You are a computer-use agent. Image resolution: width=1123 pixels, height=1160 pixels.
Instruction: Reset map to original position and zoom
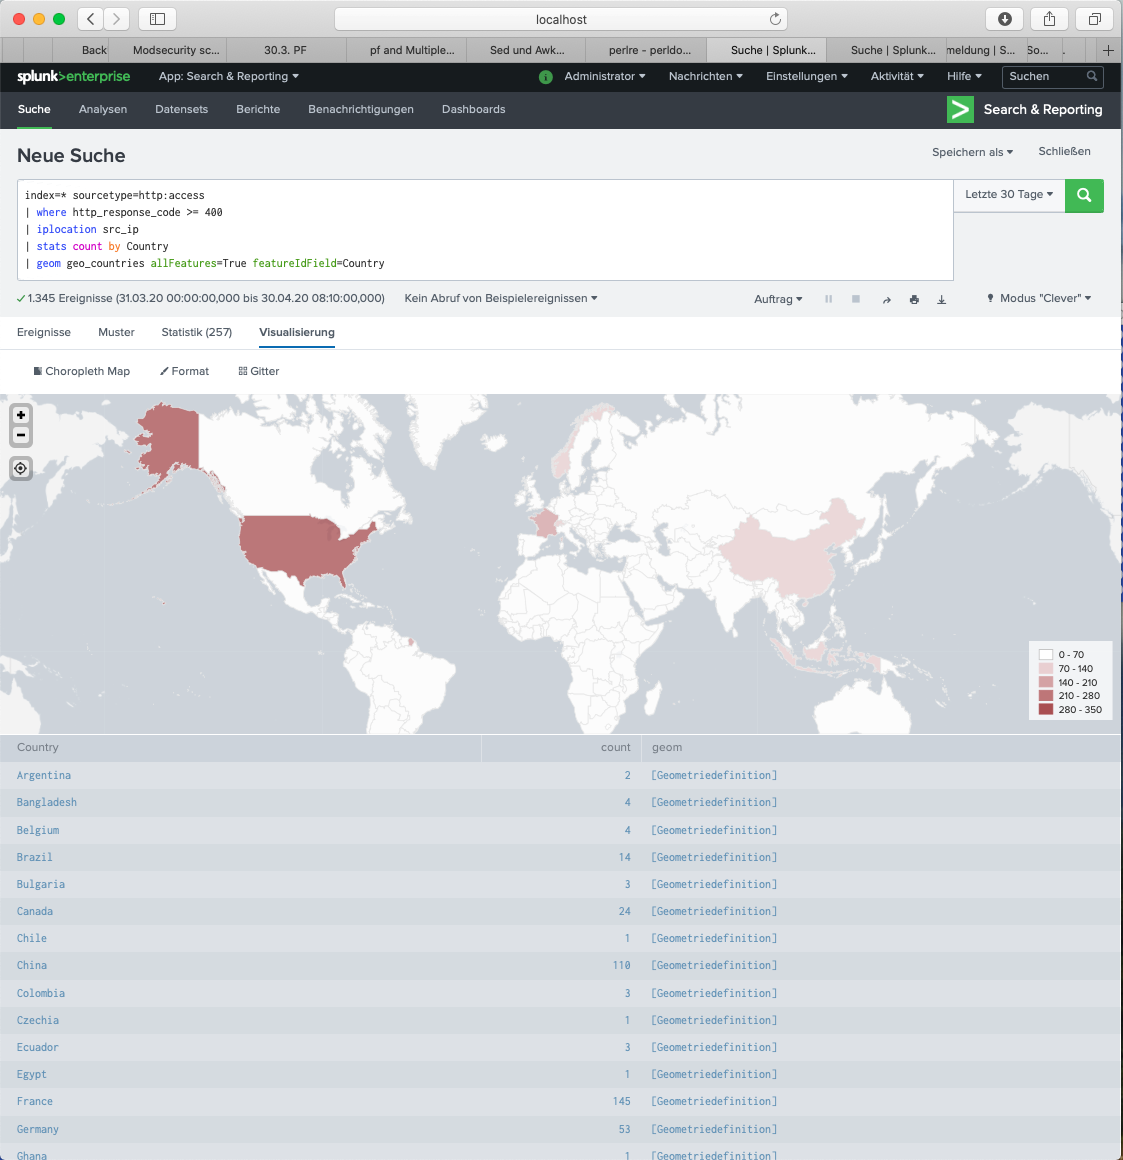[21, 468]
